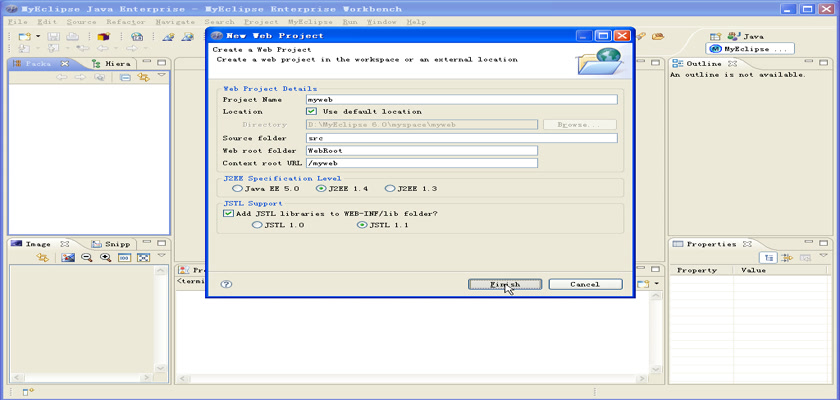The height and width of the screenshot is (400, 840).
Task: Click Zoom Out magnifier in Image panel
Action: pyautogui.click(x=86, y=258)
